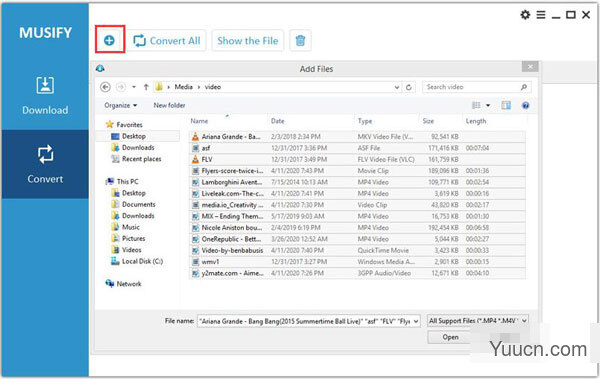Select Local Disk (C:)
Image resolution: width=600 pixels, height=379 pixels.
pyautogui.click(x=137, y=261)
